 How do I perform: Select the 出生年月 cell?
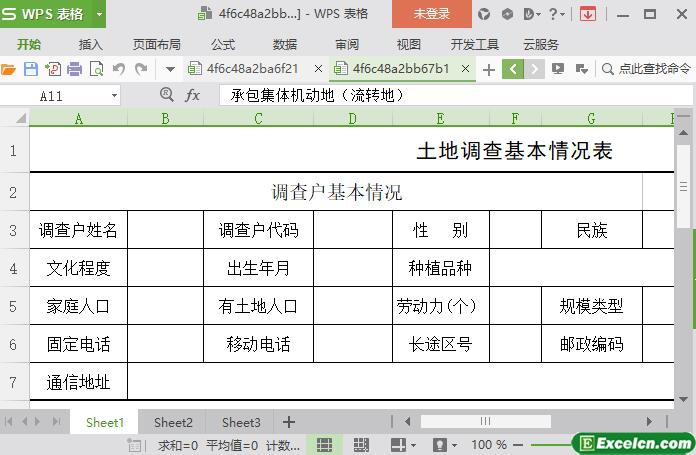(258, 268)
